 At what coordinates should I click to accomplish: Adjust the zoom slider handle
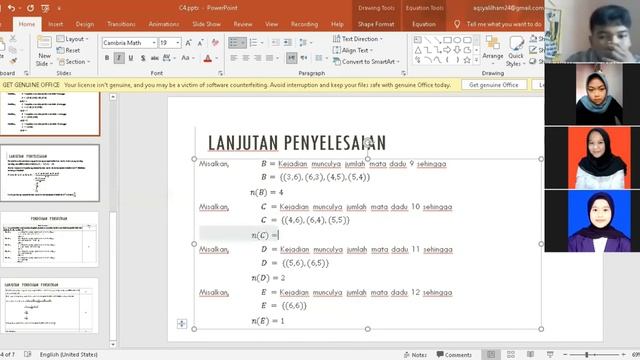click(x=587, y=355)
